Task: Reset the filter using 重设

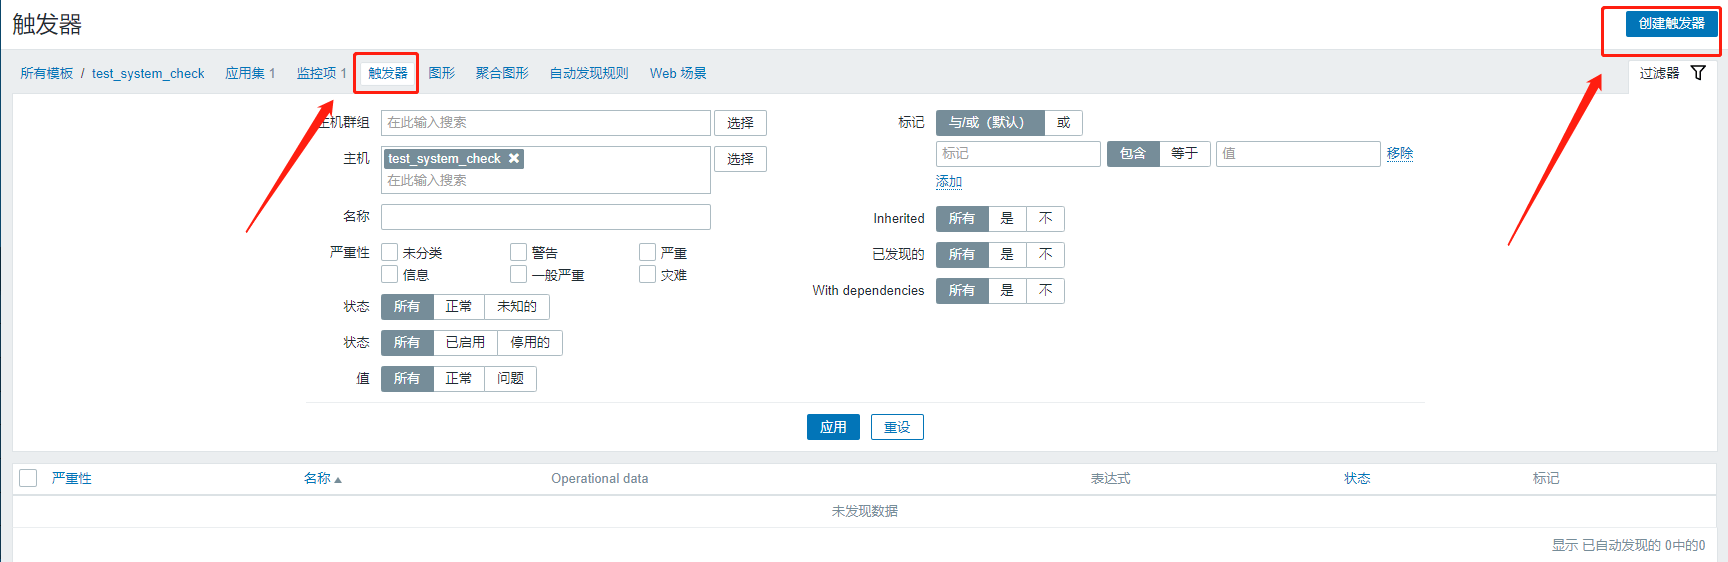Action: point(896,427)
